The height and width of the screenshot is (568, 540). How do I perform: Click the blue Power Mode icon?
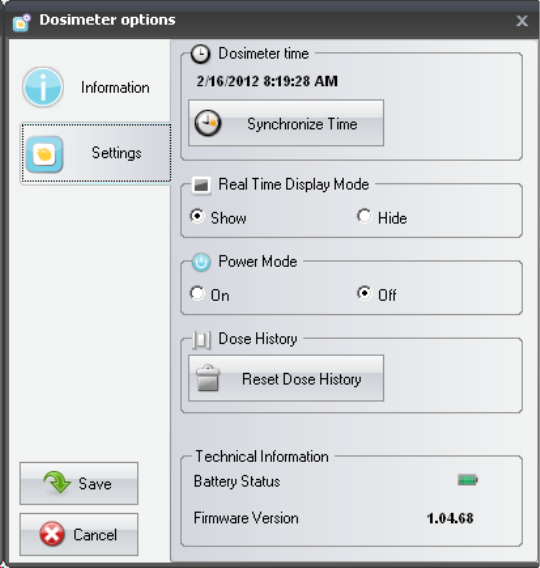coord(201,262)
